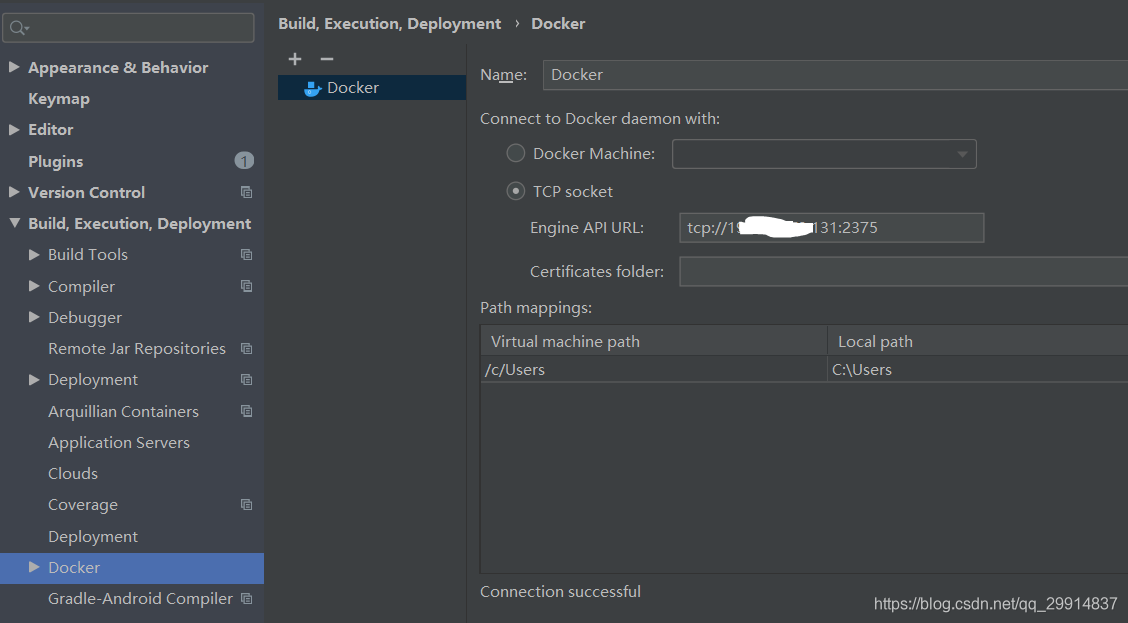
Task: Collapse the Build, Execution, Deployment section
Action: point(14,224)
